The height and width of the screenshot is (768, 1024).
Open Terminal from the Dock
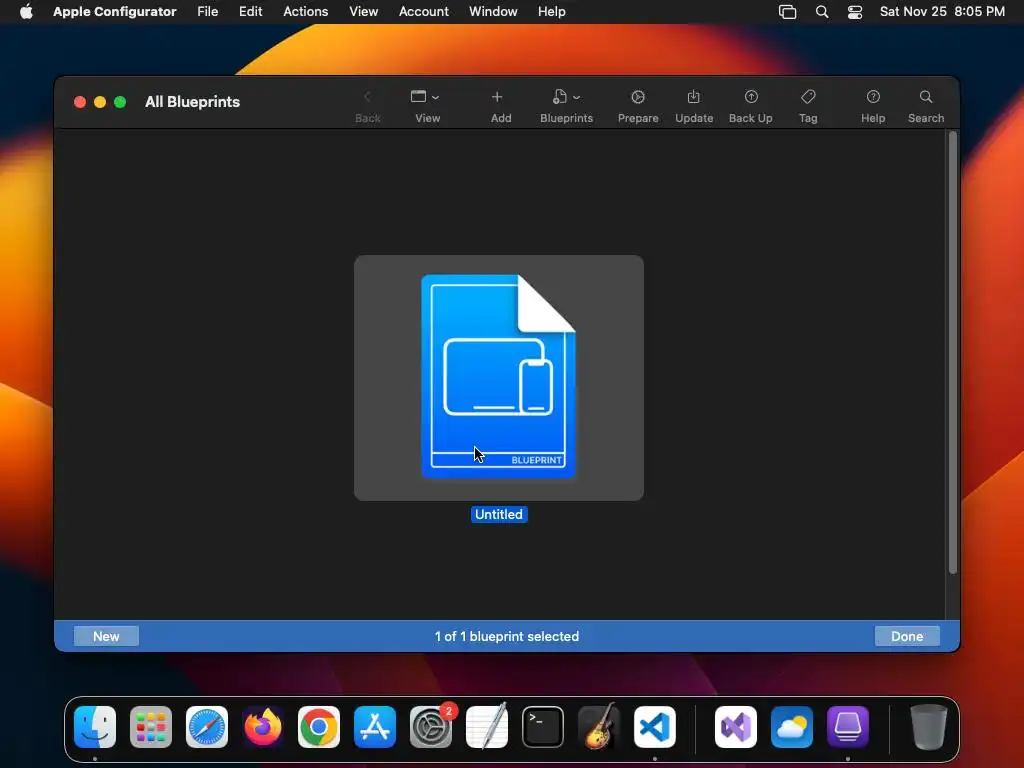(543, 726)
